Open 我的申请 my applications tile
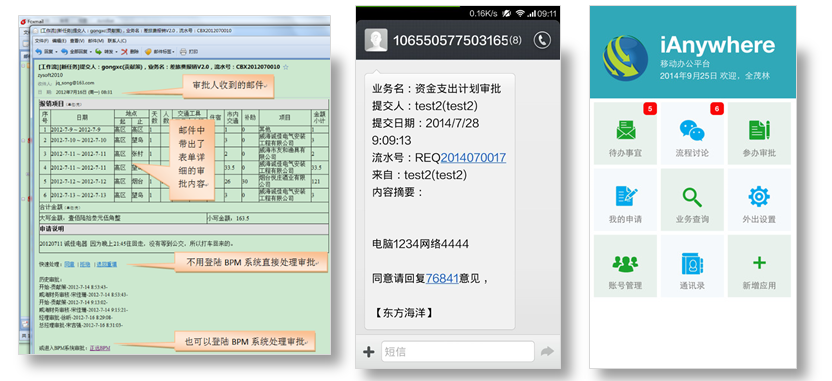The height and width of the screenshot is (381, 832). coord(625,200)
